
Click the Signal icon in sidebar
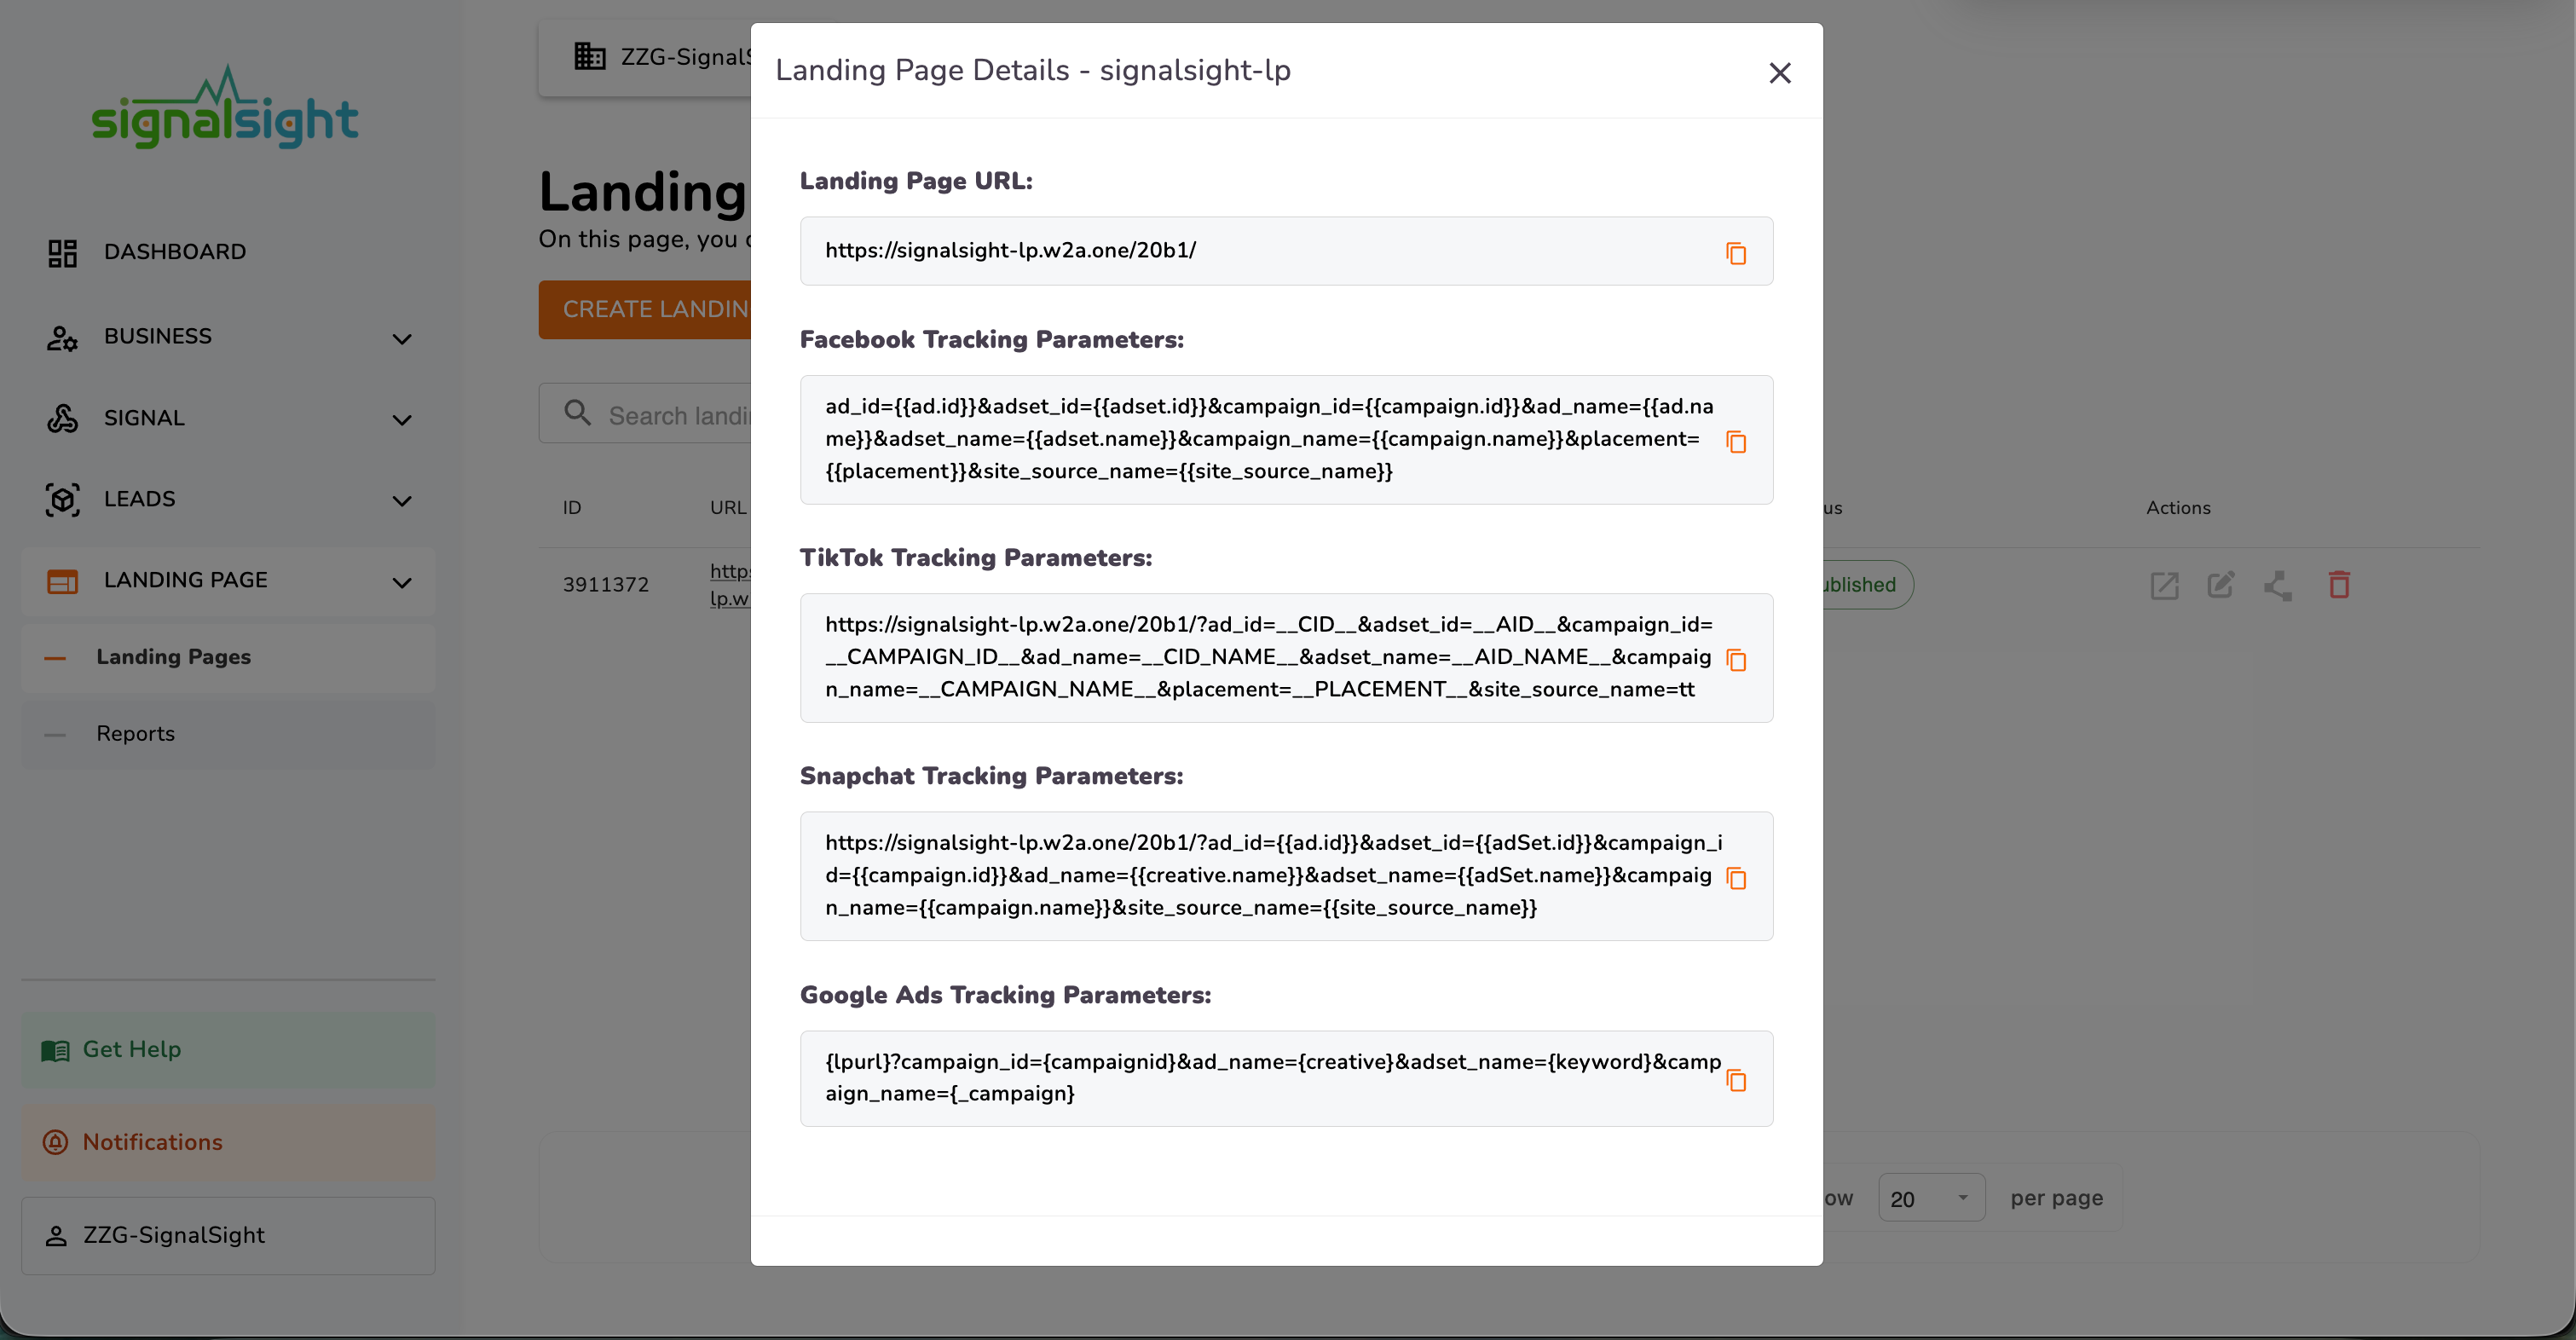[x=62, y=418]
